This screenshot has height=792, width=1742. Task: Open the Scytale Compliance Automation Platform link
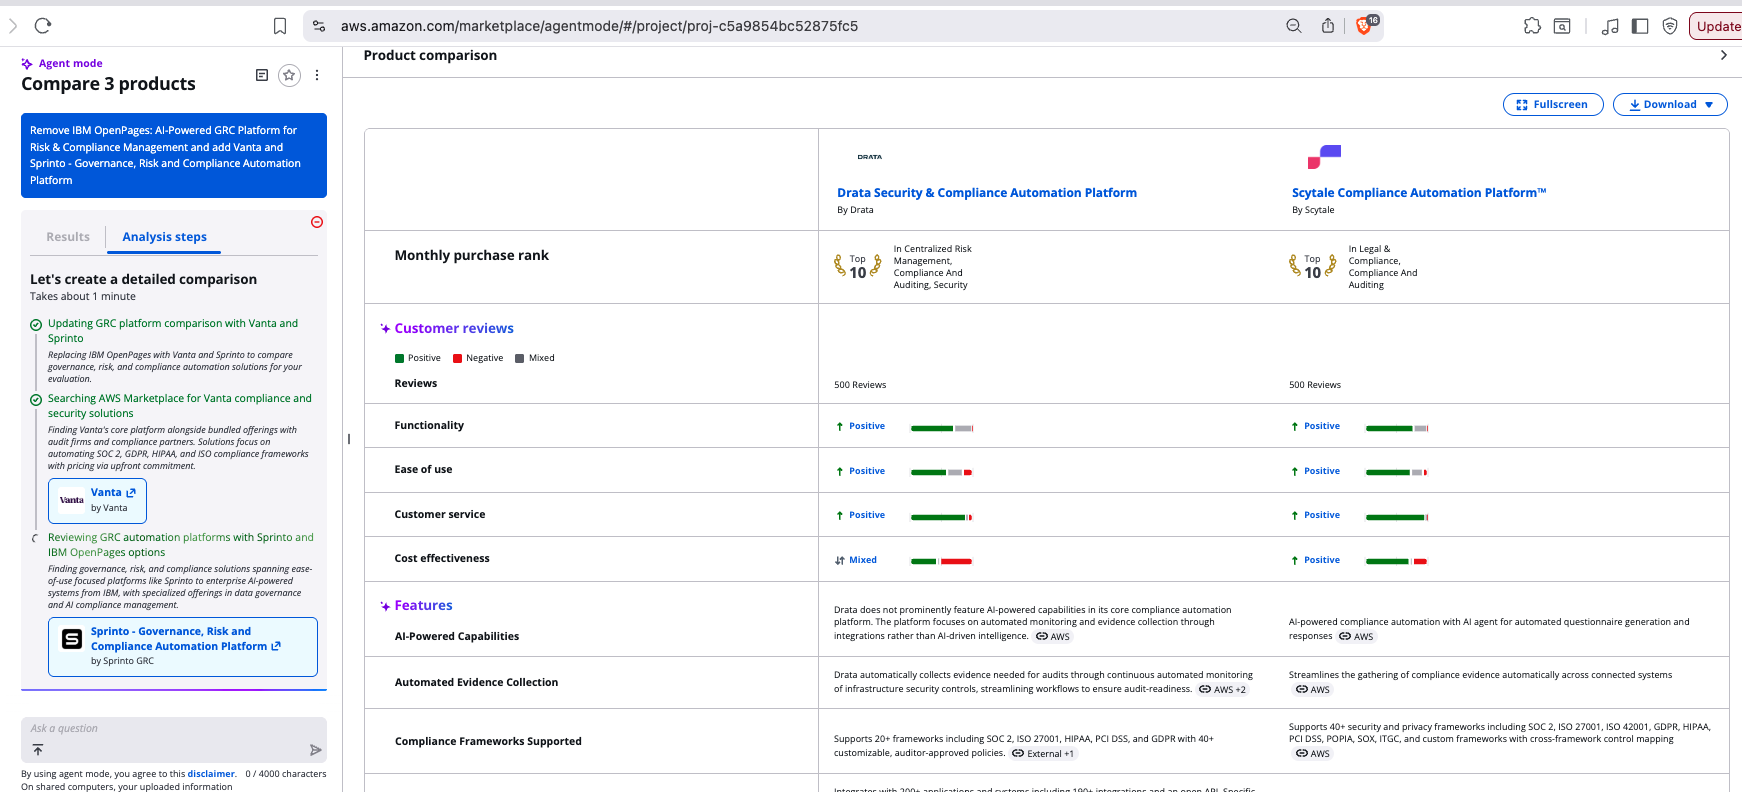pos(1418,193)
